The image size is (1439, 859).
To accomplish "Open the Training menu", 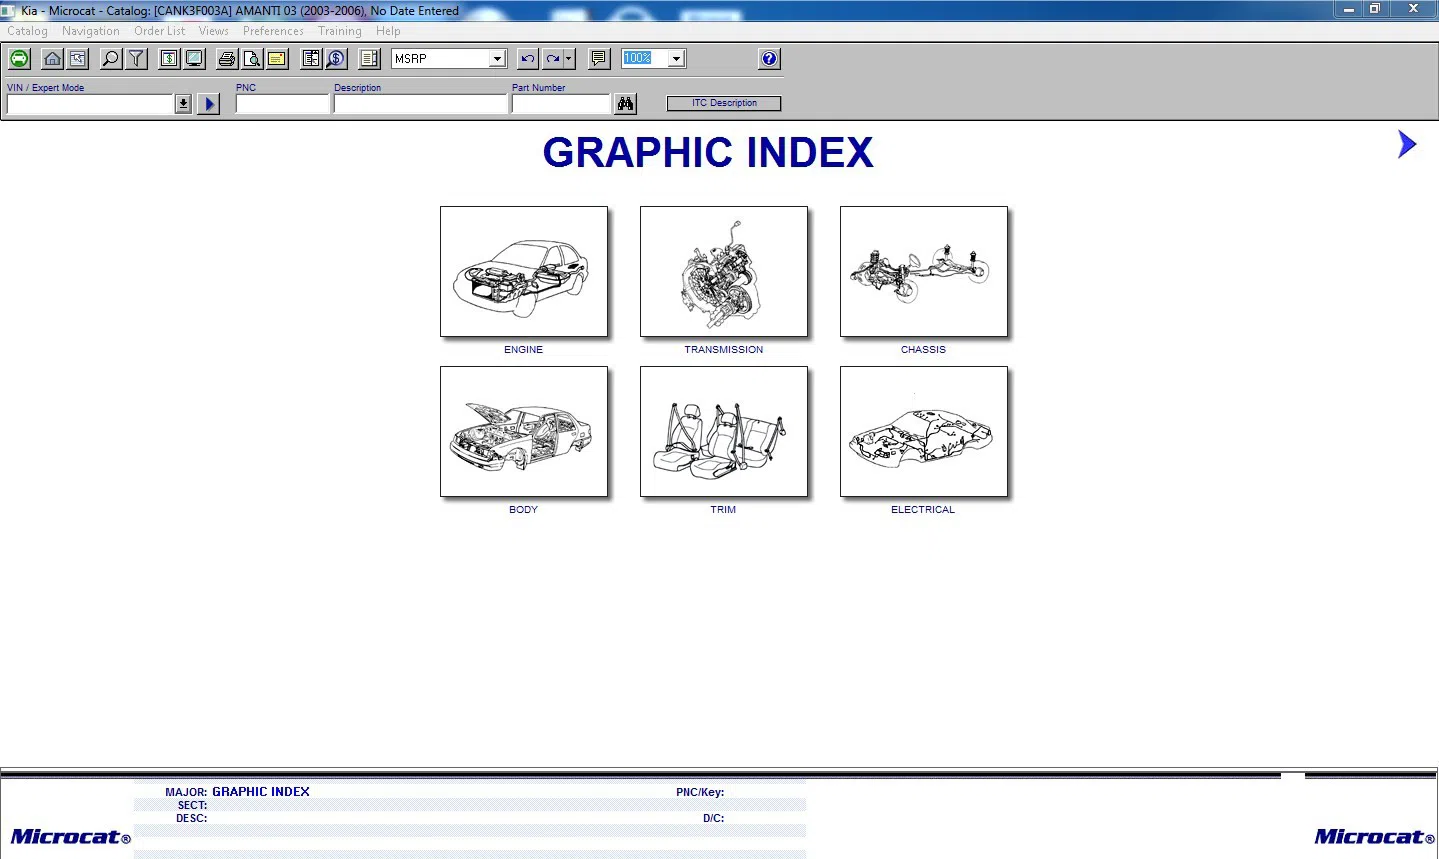I will click(x=340, y=31).
